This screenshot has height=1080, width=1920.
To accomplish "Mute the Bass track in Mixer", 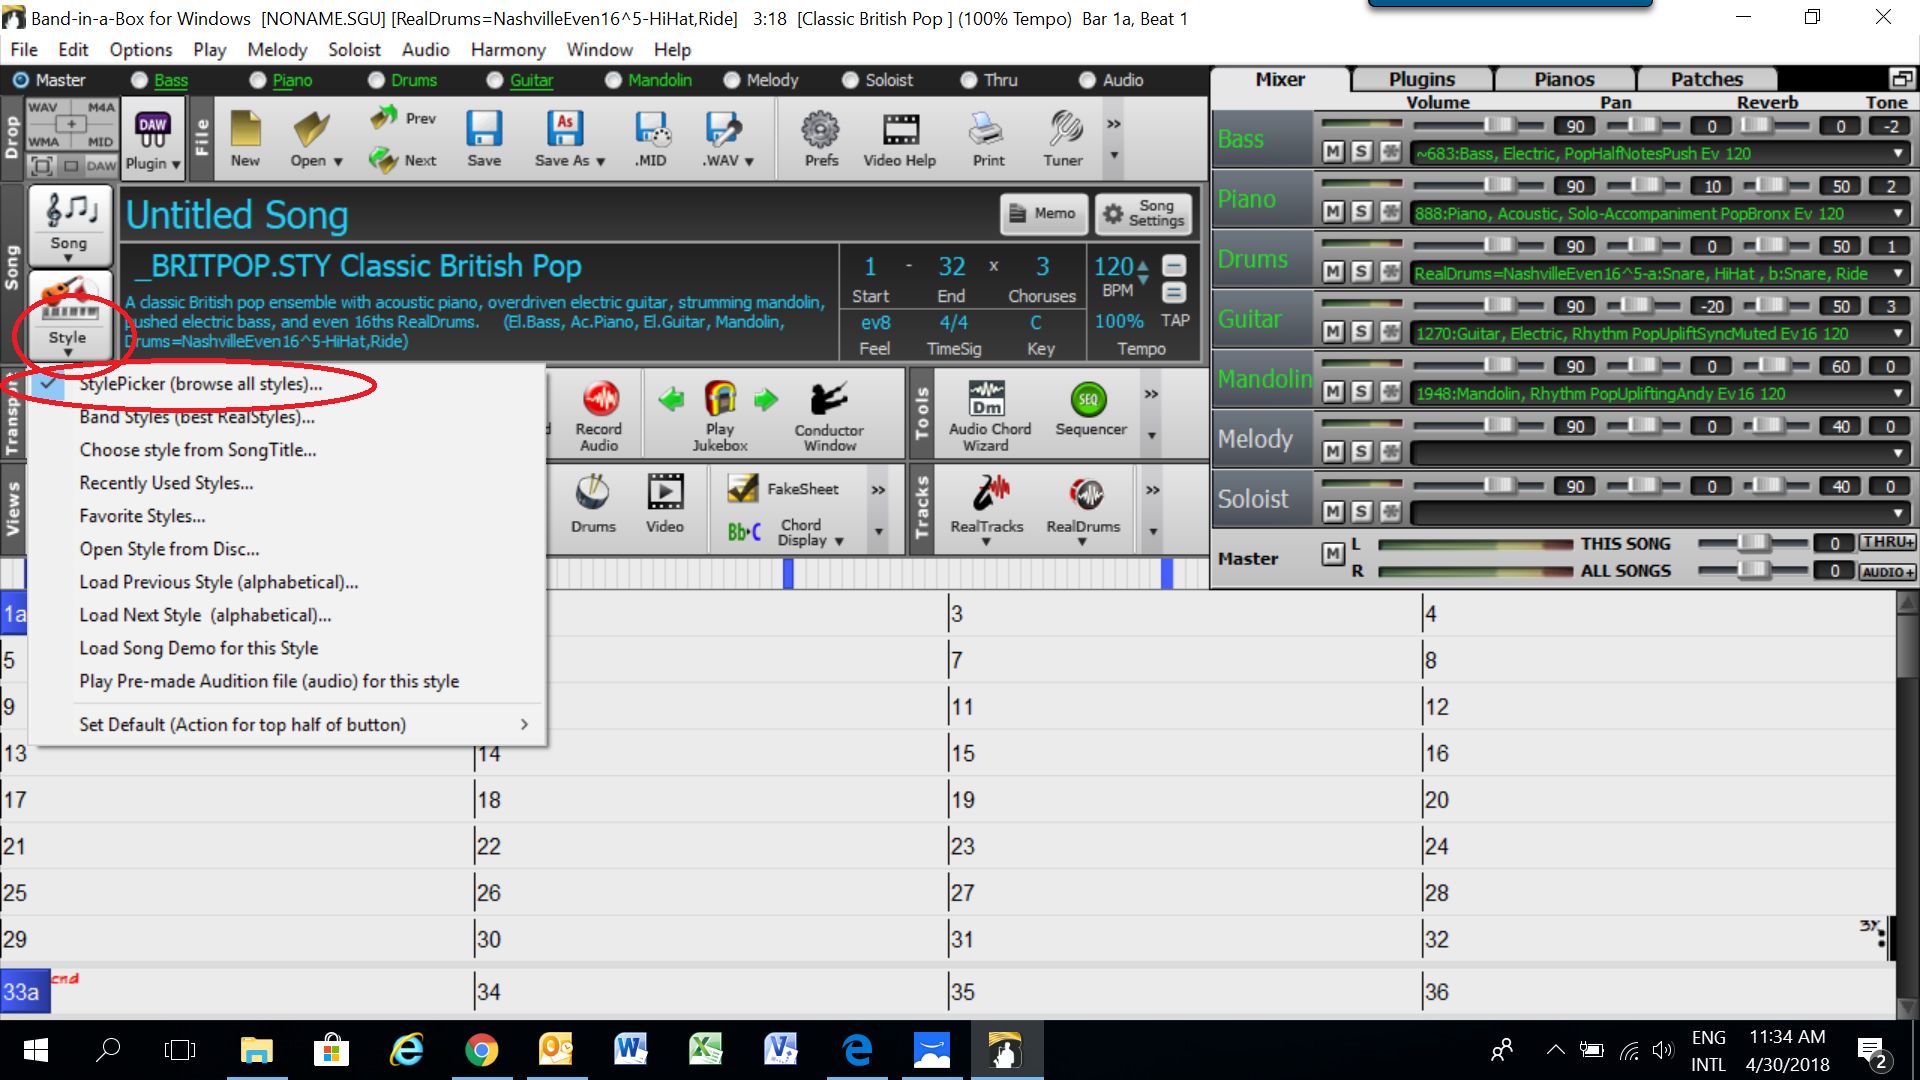I will (x=1333, y=152).
